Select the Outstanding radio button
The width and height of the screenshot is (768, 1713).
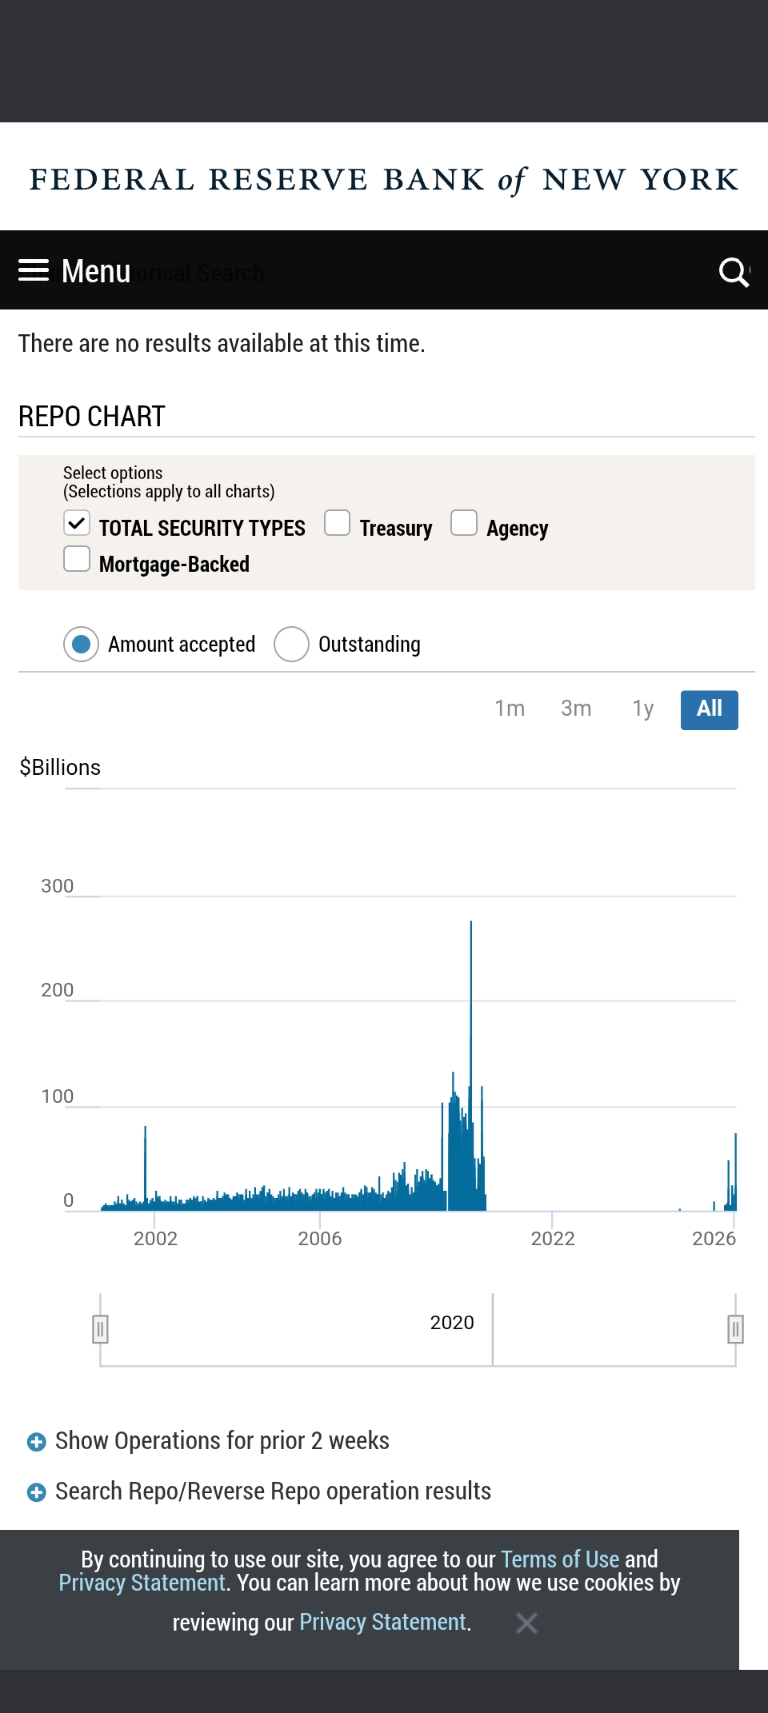[291, 645]
